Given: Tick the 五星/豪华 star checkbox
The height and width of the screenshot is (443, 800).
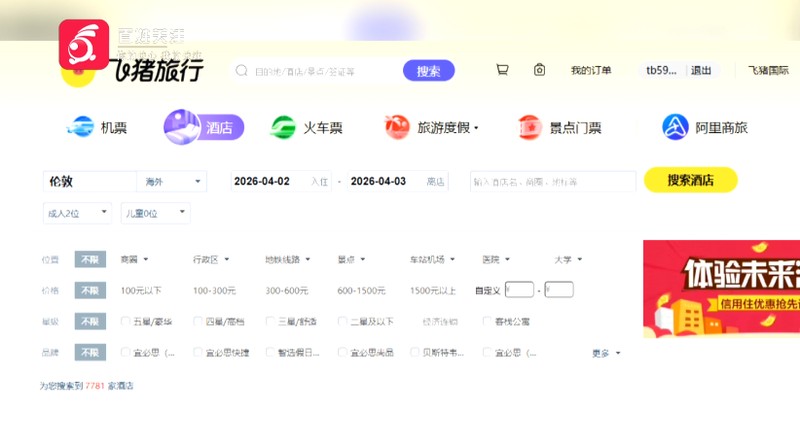Looking at the screenshot, I should pyautogui.click(x=125, y=321).
